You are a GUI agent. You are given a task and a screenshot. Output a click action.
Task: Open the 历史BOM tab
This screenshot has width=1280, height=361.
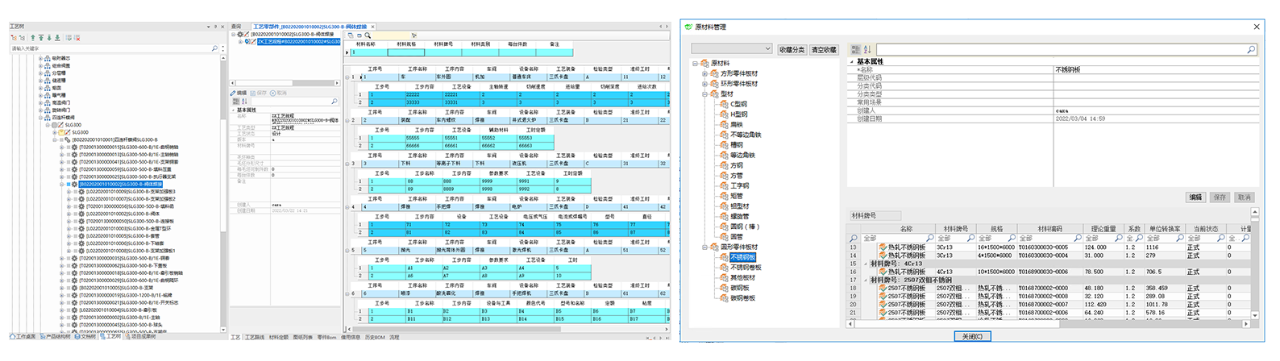coord(375,338)
